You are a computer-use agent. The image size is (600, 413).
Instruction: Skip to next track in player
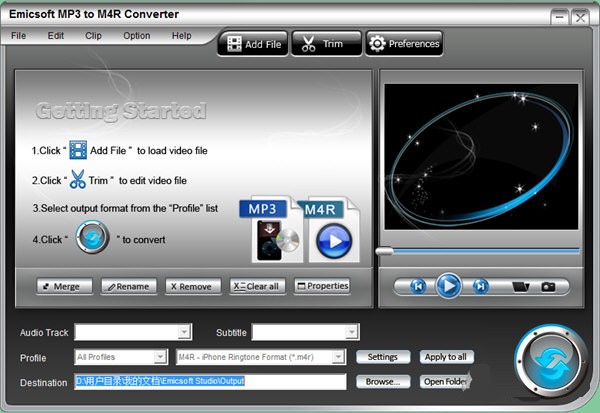pos(481,286)
